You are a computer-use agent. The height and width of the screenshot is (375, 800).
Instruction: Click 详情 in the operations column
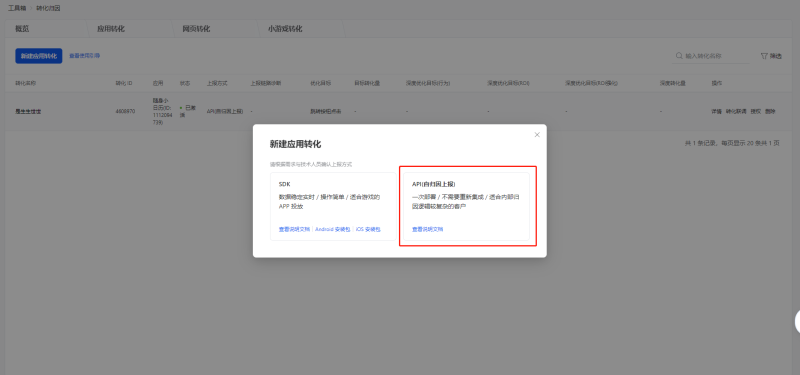click(716, 111)
